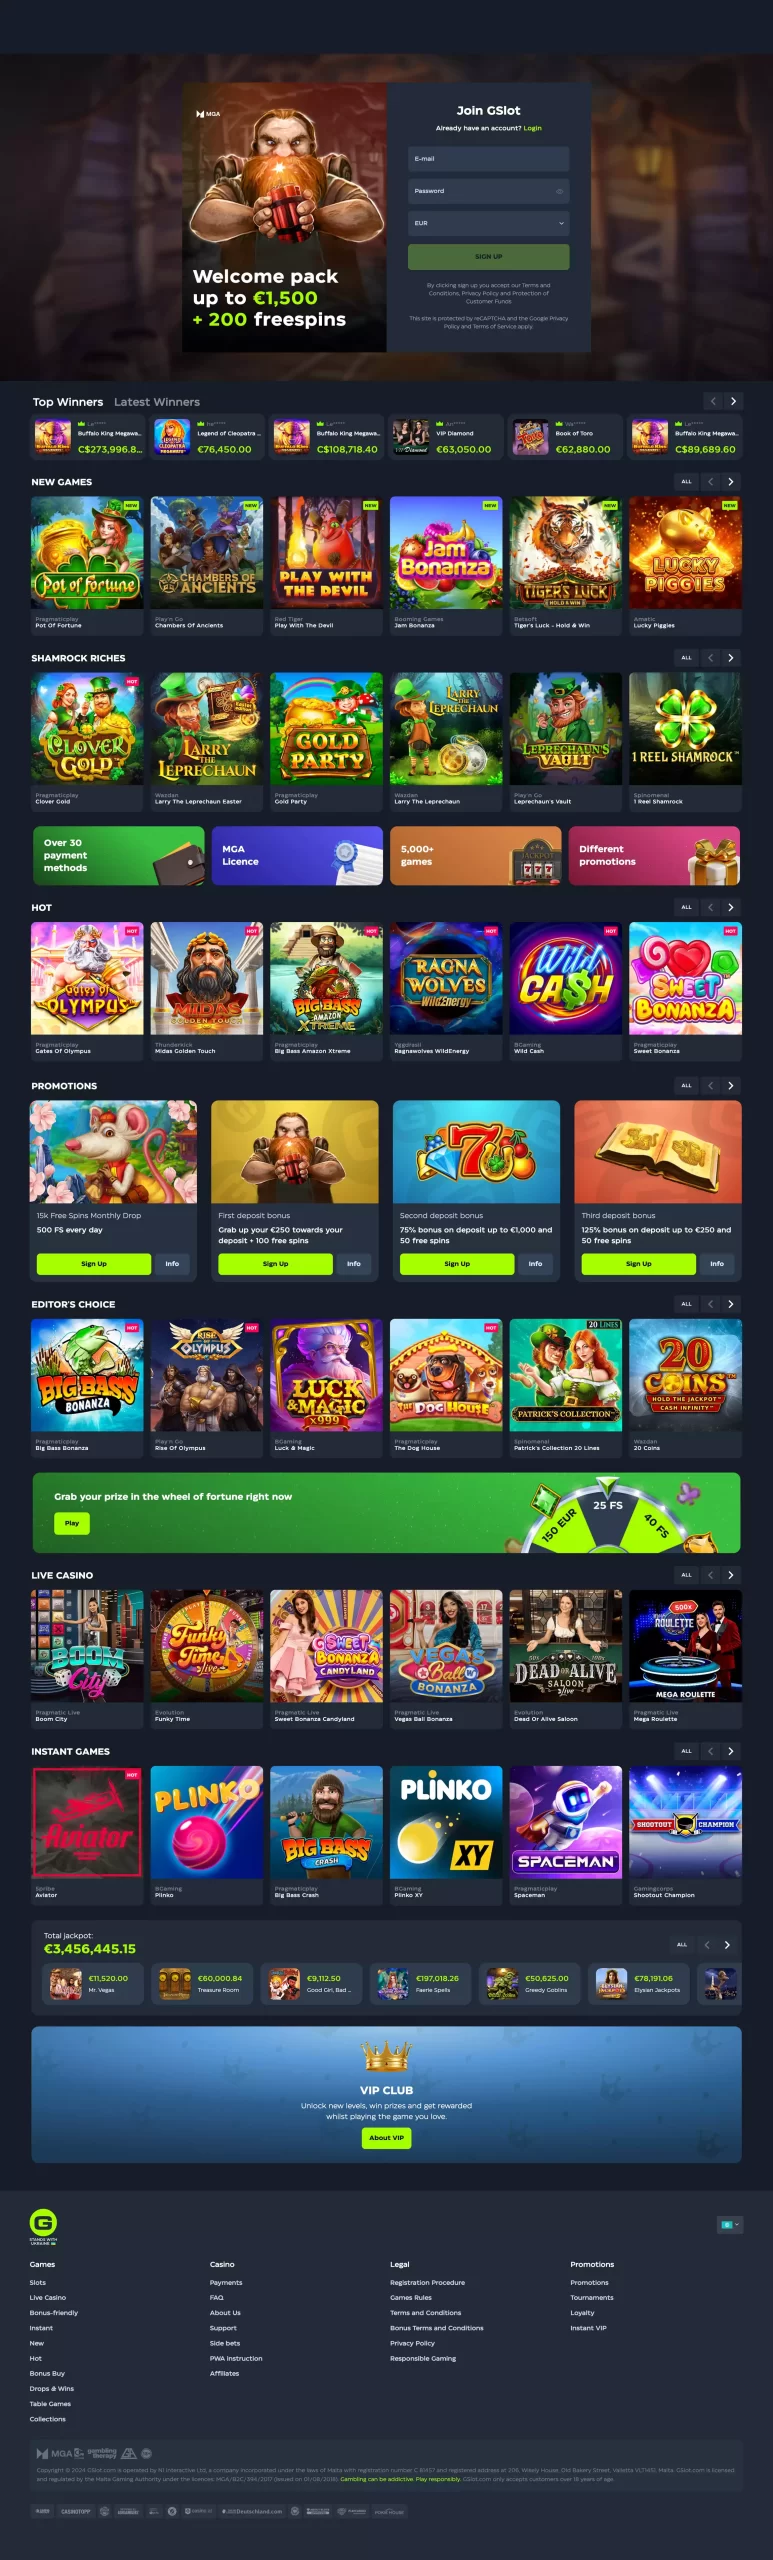
Task: Click the green SIGN UP button
Action: tap(488, 256)
